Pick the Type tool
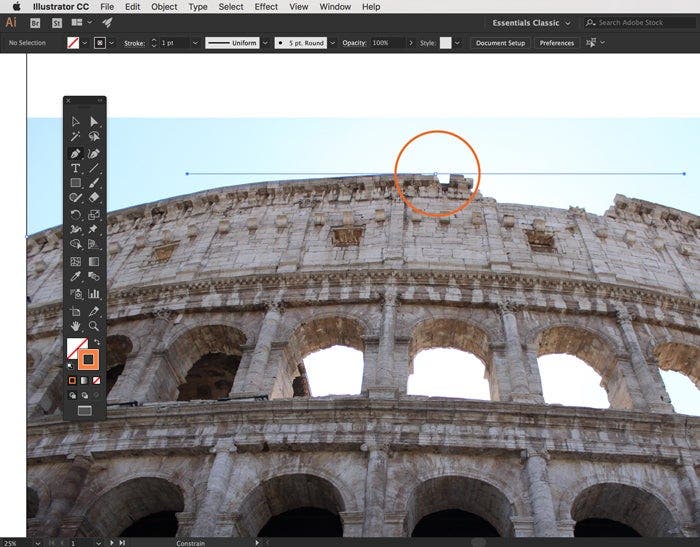The width and height of the screenshot is (700, 547). coord(75,168)
